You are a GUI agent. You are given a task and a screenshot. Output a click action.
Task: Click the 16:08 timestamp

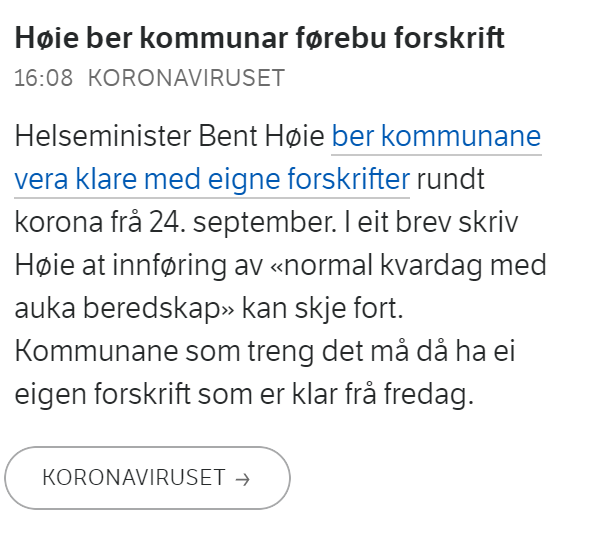click(x=44, y=78)
